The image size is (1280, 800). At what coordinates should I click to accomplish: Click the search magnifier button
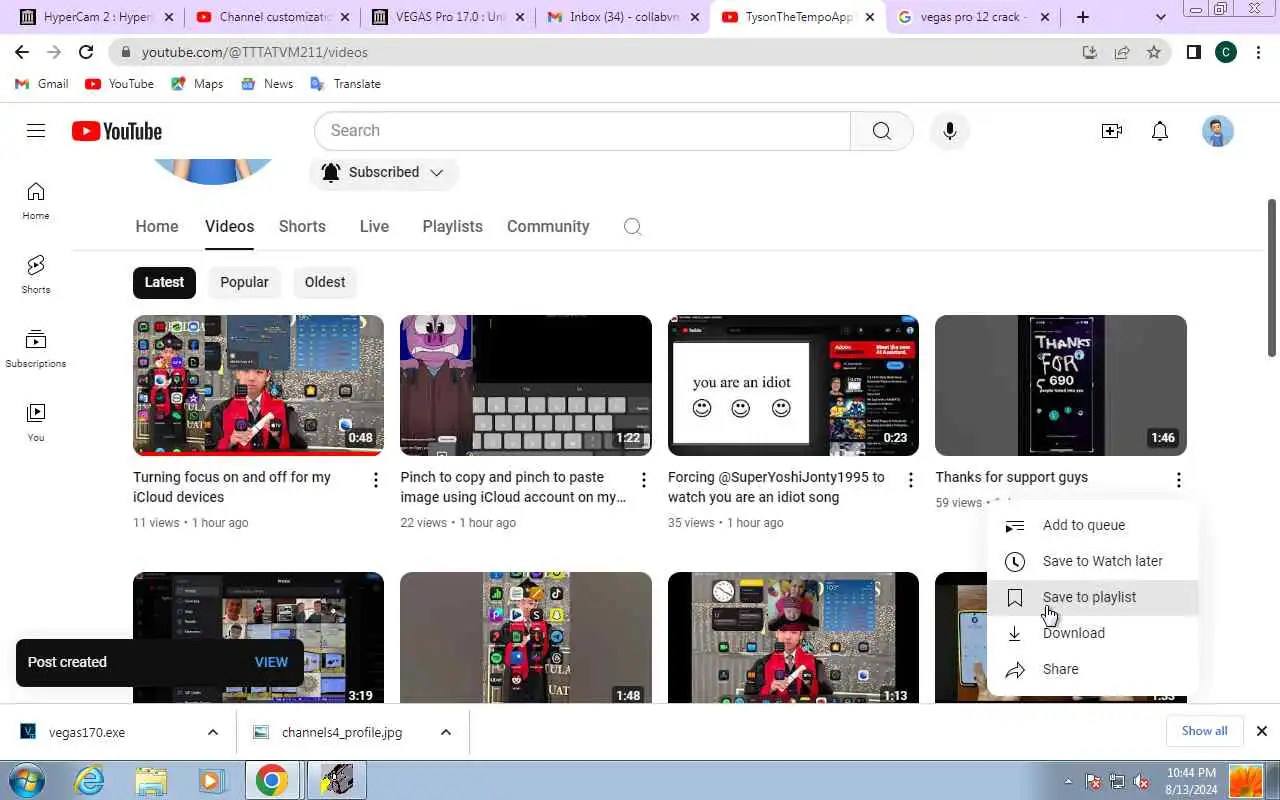881,131
